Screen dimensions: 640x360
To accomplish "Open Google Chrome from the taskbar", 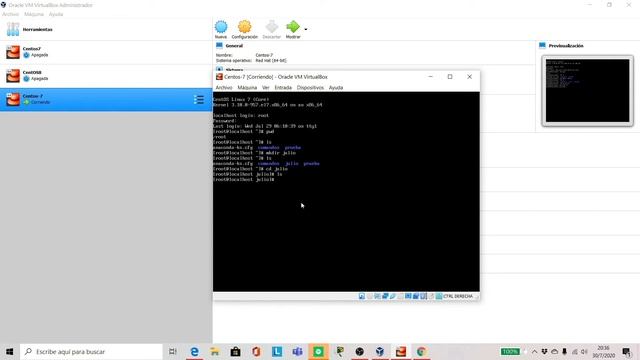I will coord(421,351).
